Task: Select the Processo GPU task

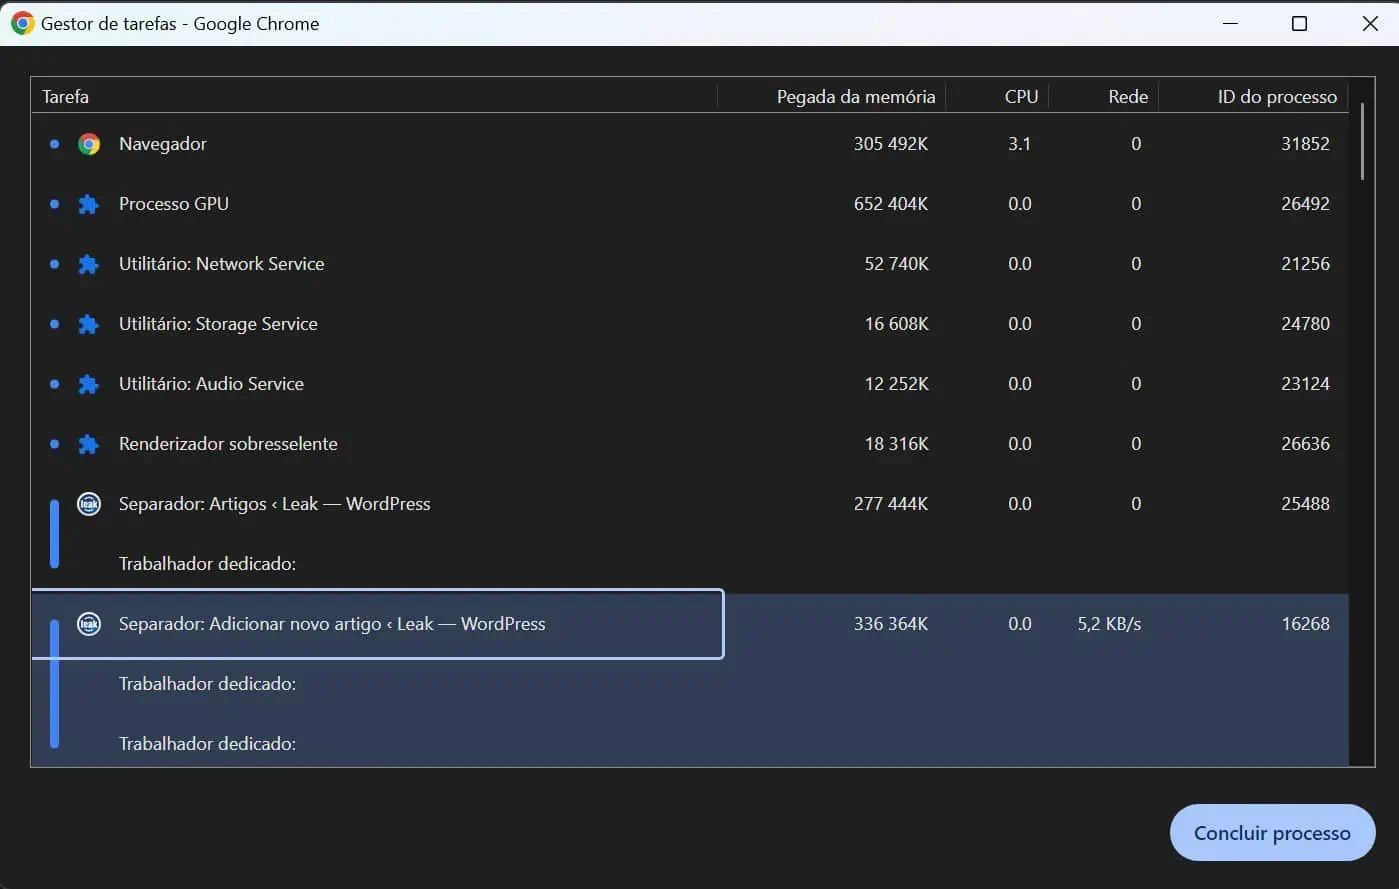Action: click(690, 204)
